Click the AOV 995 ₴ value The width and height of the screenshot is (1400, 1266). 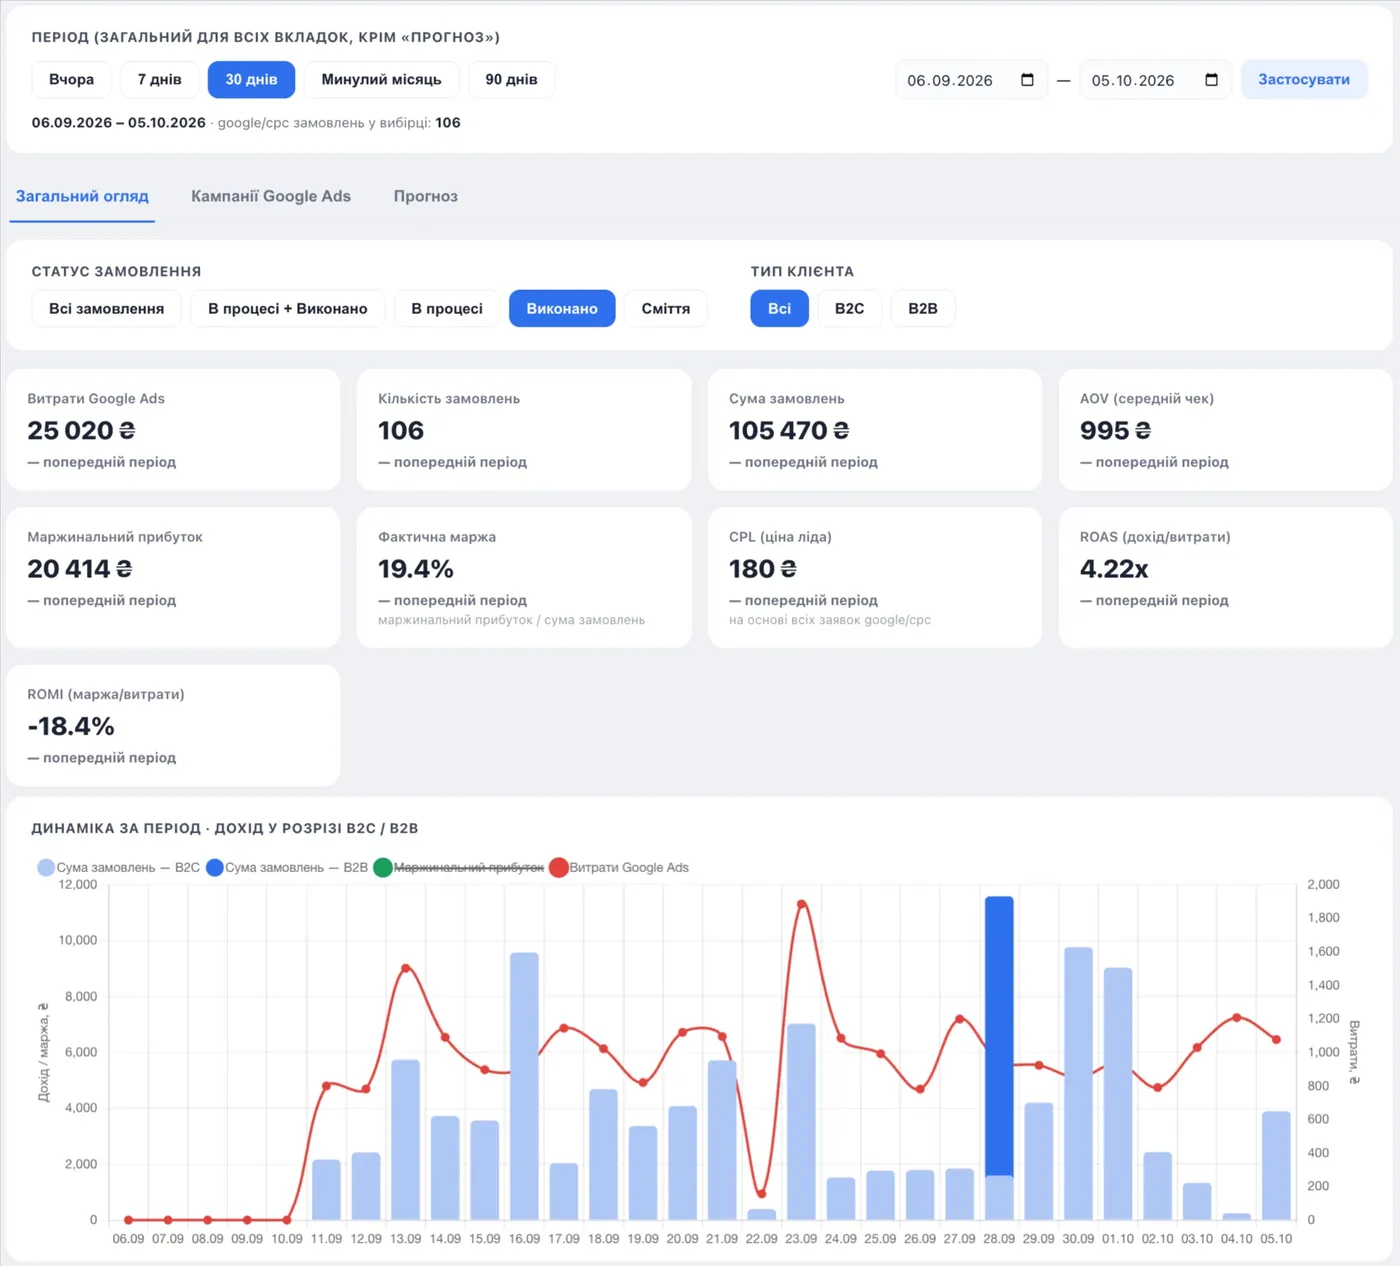point(1115,431)
